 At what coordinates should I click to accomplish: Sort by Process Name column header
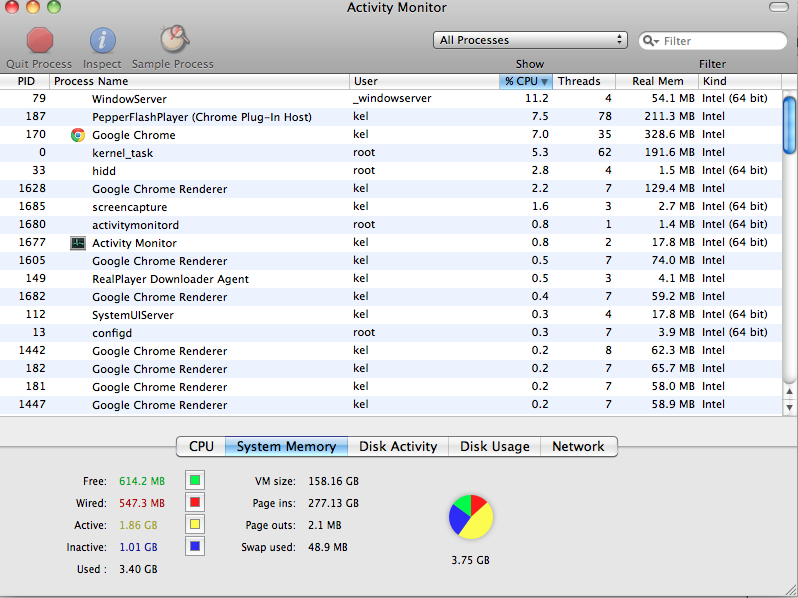tap(200, 81)
